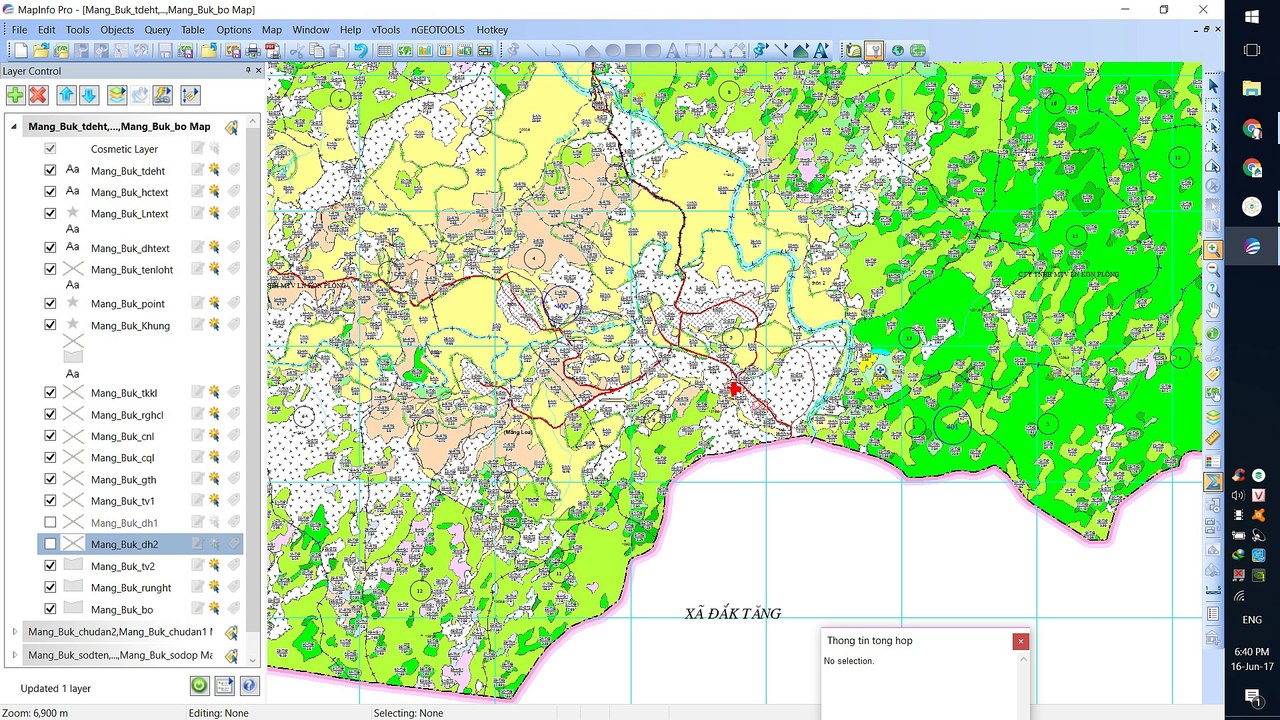Click the Cut scissors icon

coord(297,50)
